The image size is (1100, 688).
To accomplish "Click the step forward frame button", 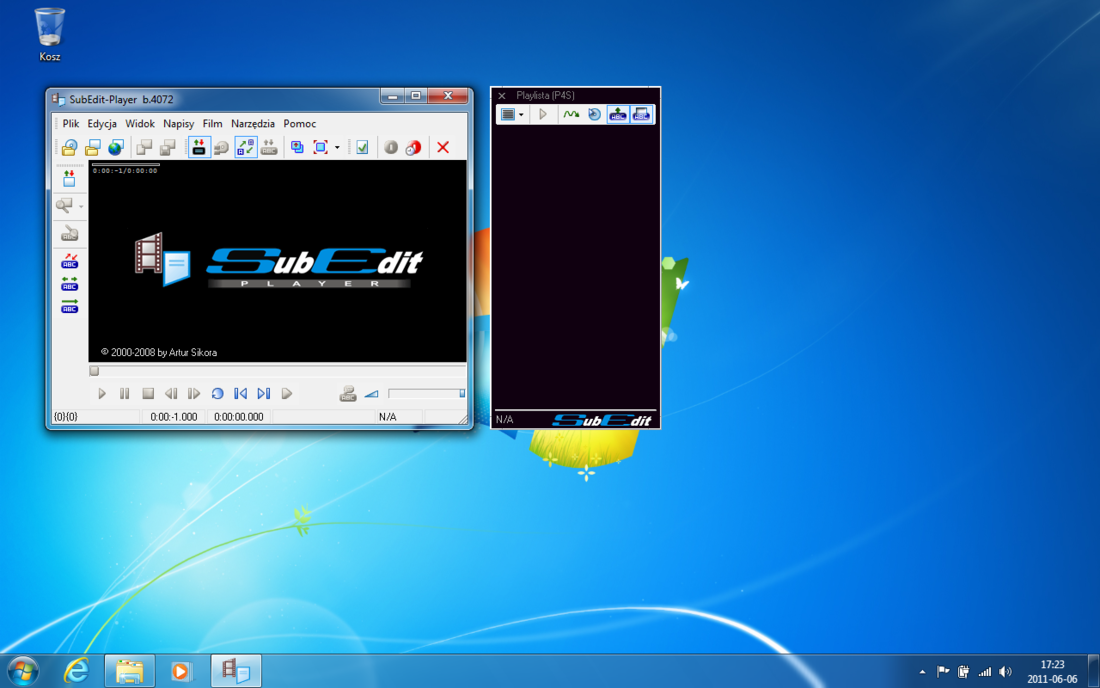I will click(194, 394).
